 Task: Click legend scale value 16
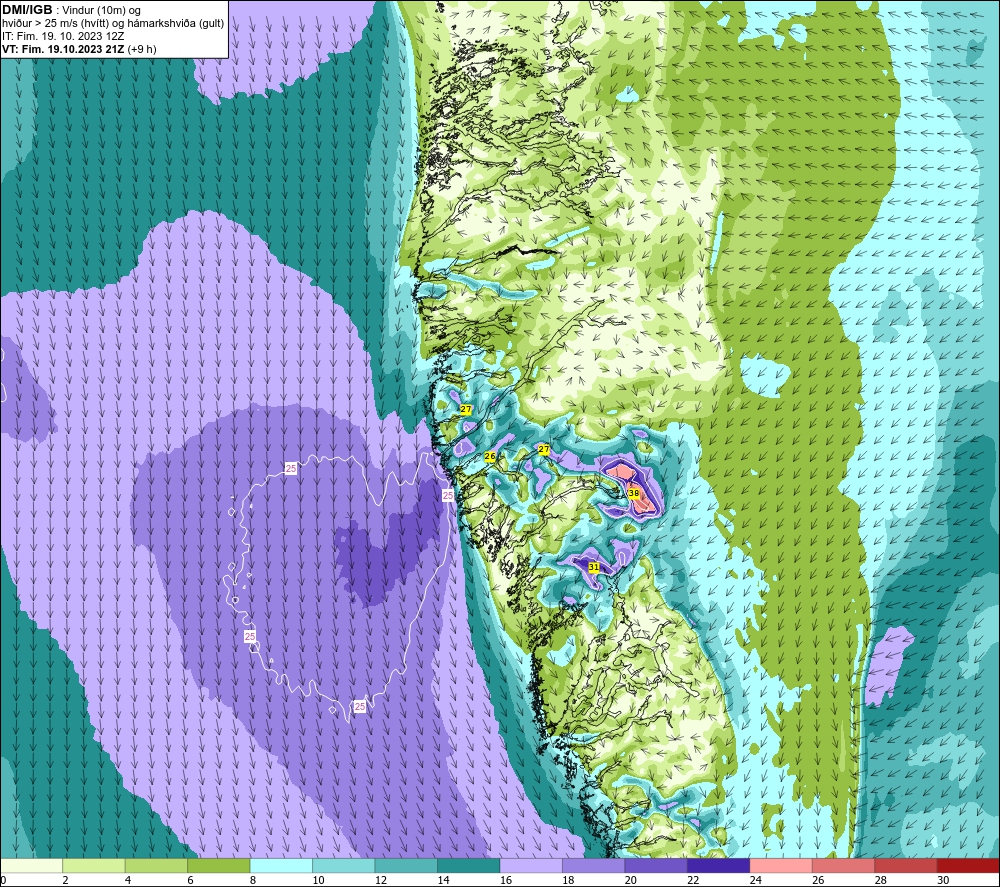(x=506, y=881)
